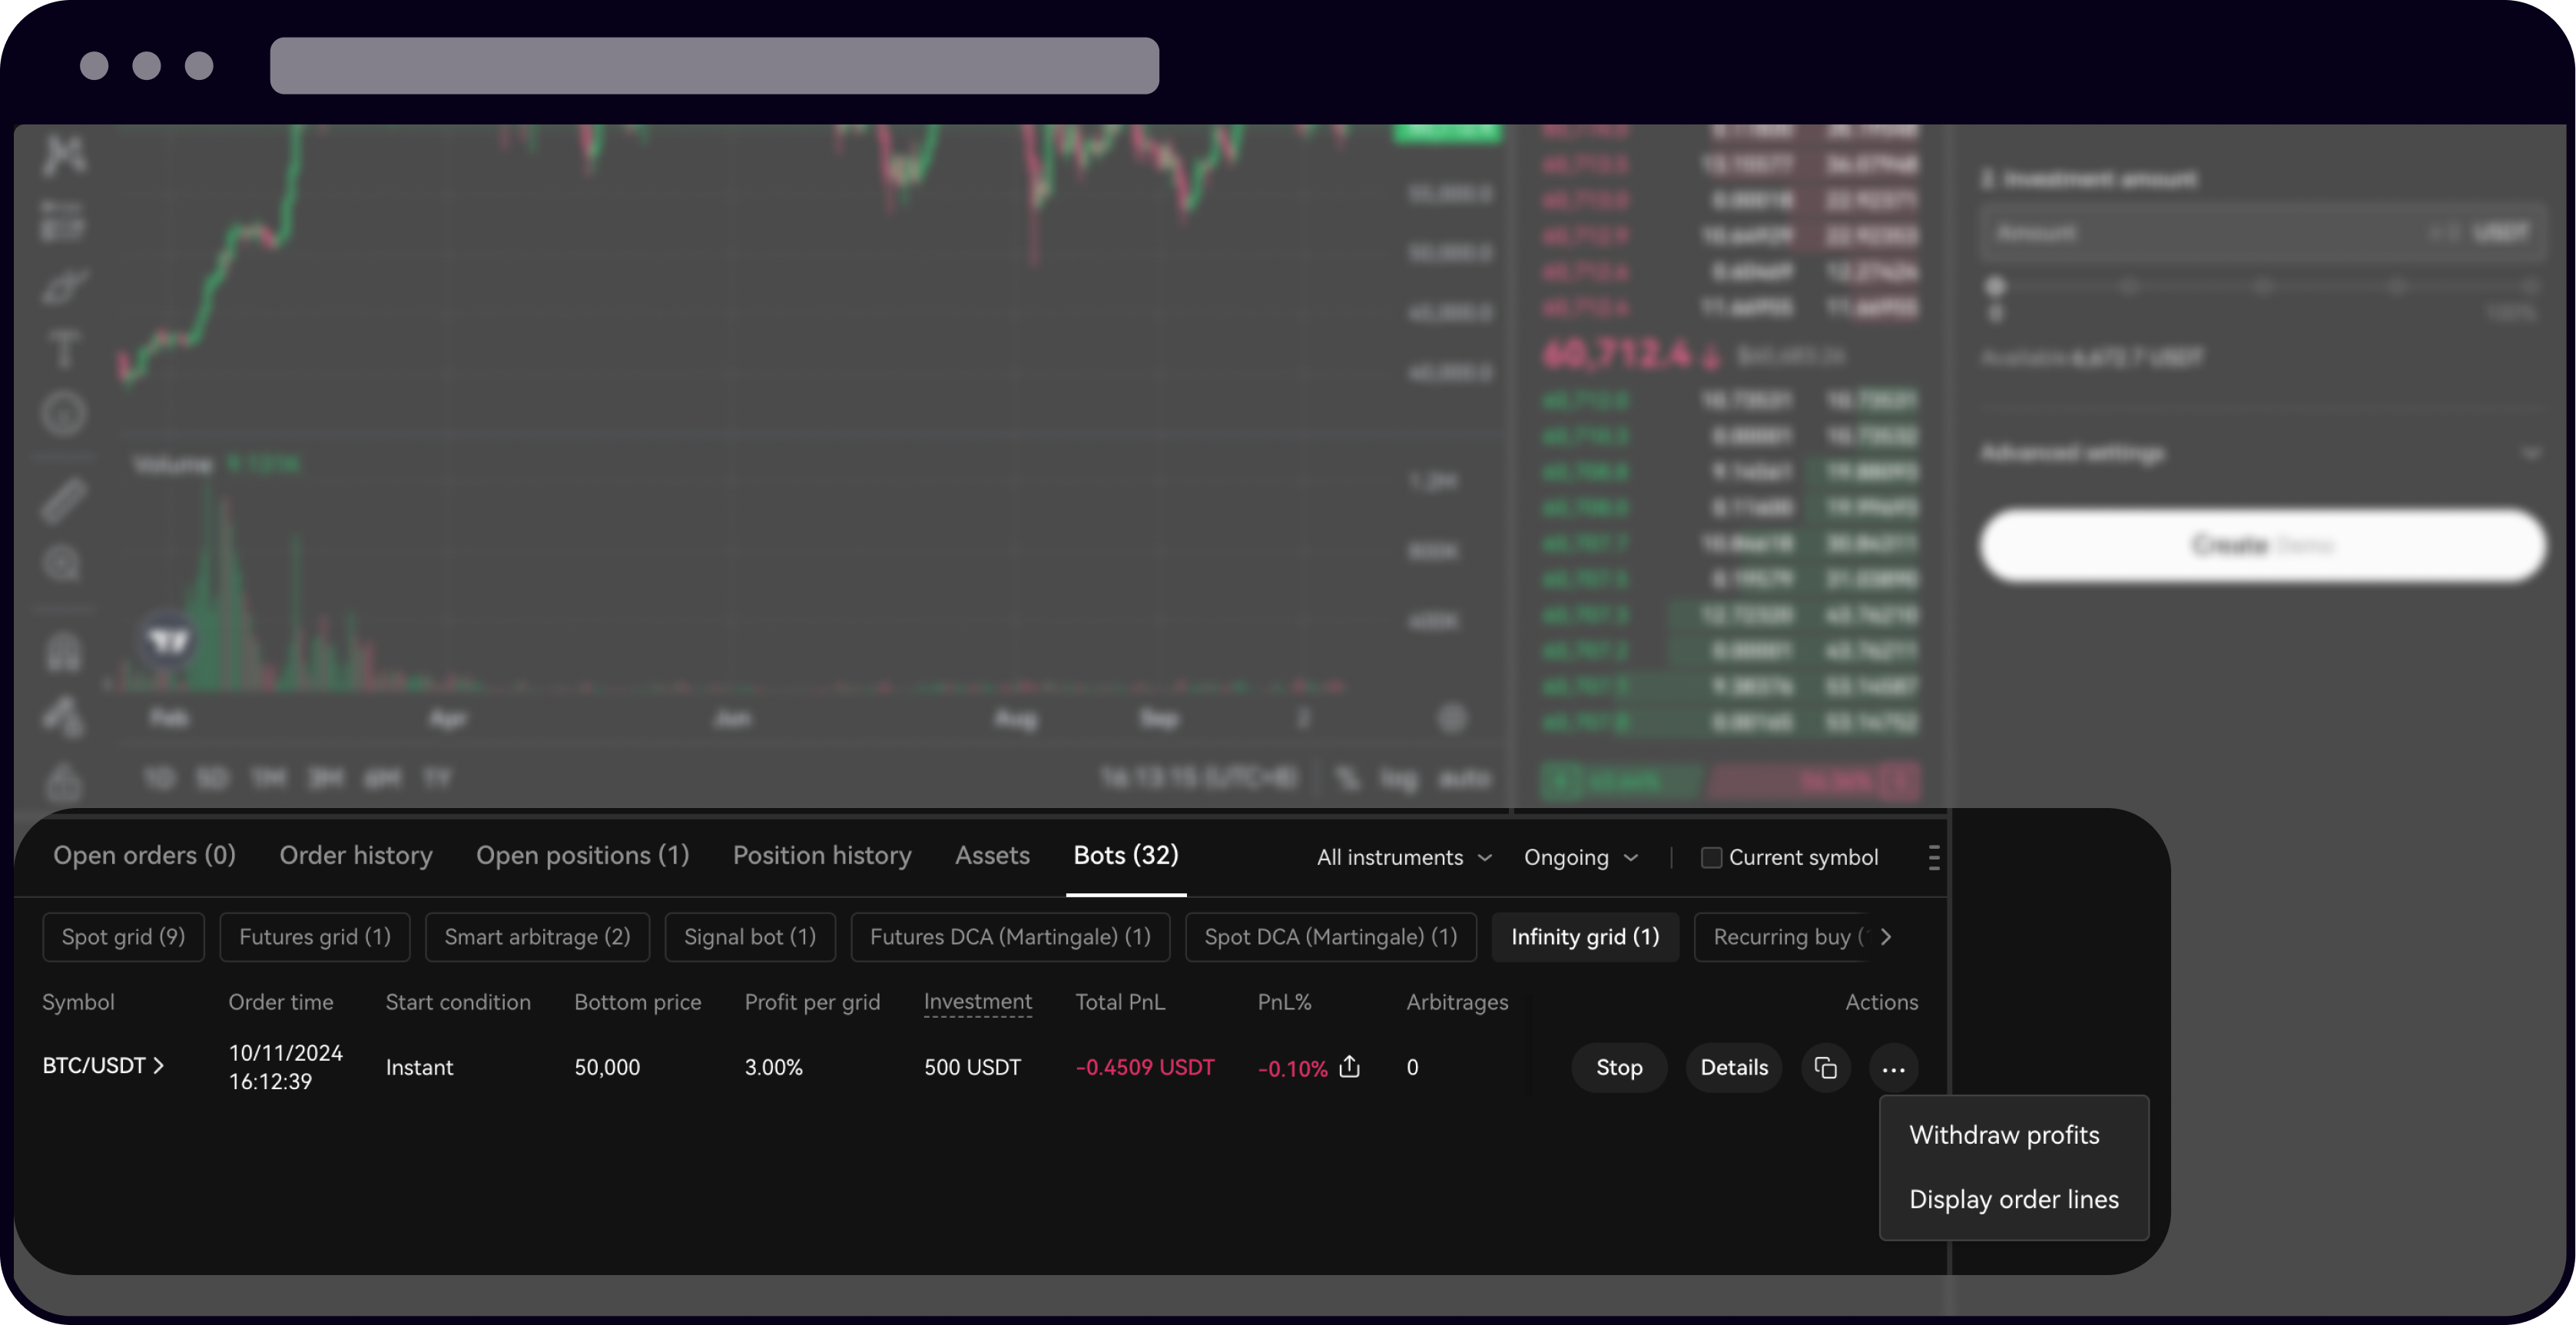Open the BTC/USDT symbol chevron
The height and width of the screenshot is (1325, 2576).
158,1066
